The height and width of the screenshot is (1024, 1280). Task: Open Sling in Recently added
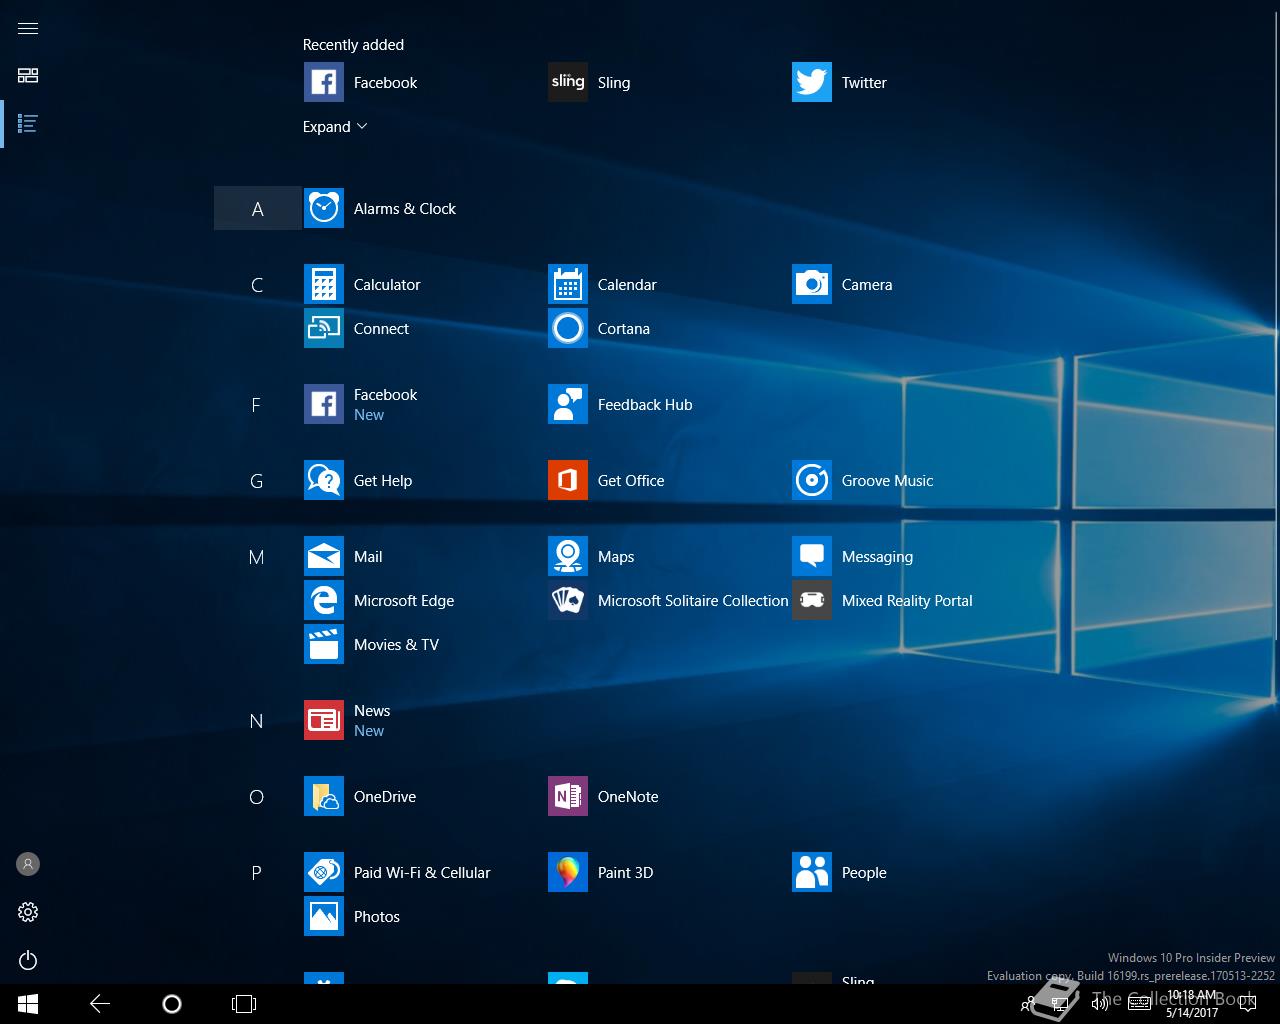tap(590, 82)
